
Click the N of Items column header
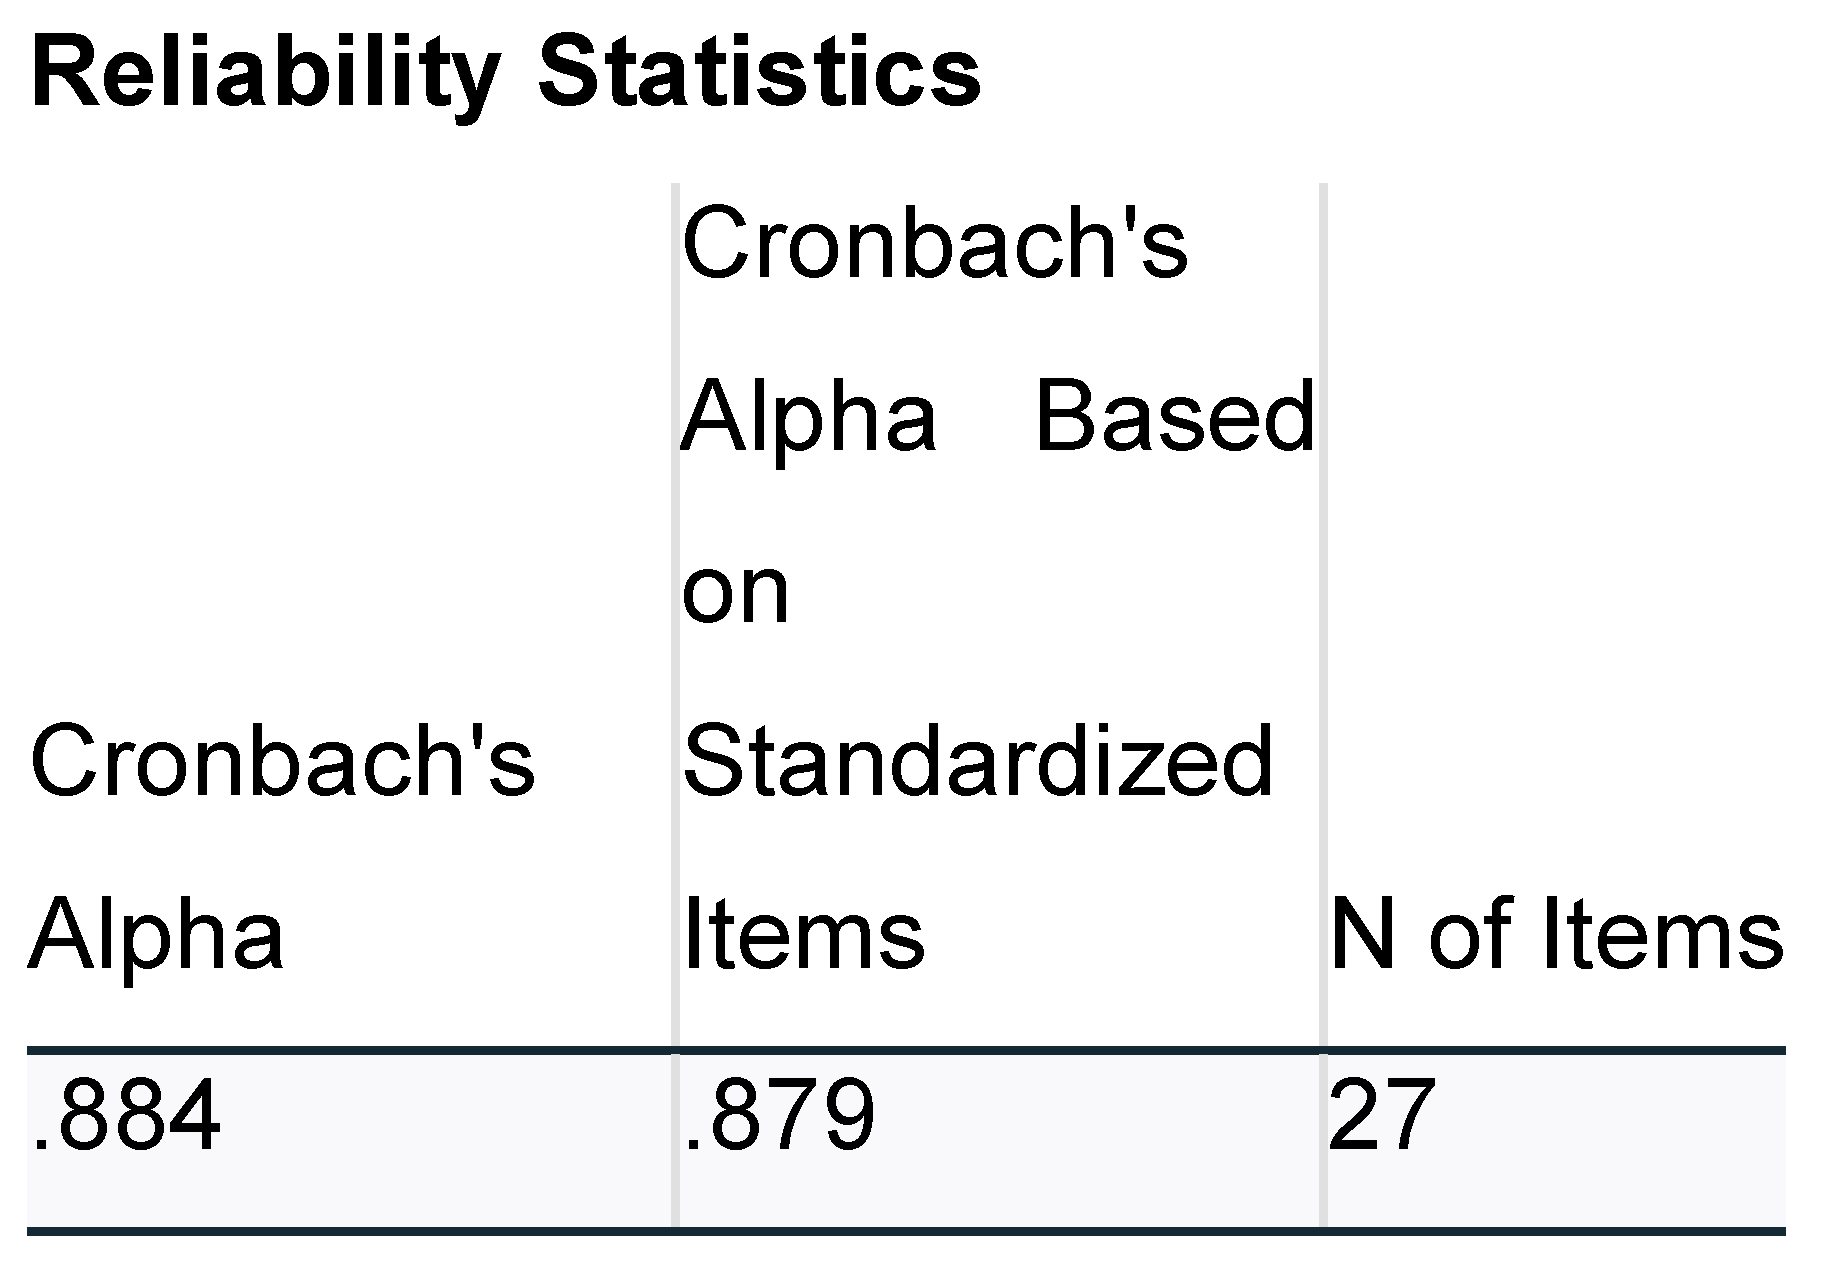coord(1556,935)
